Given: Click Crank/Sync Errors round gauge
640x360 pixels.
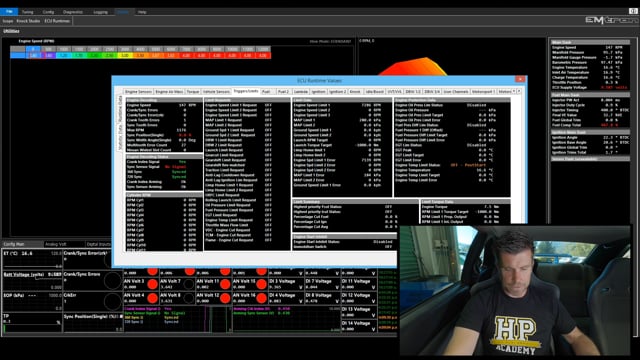Looking at the screenshot, I should pos(112,281).
